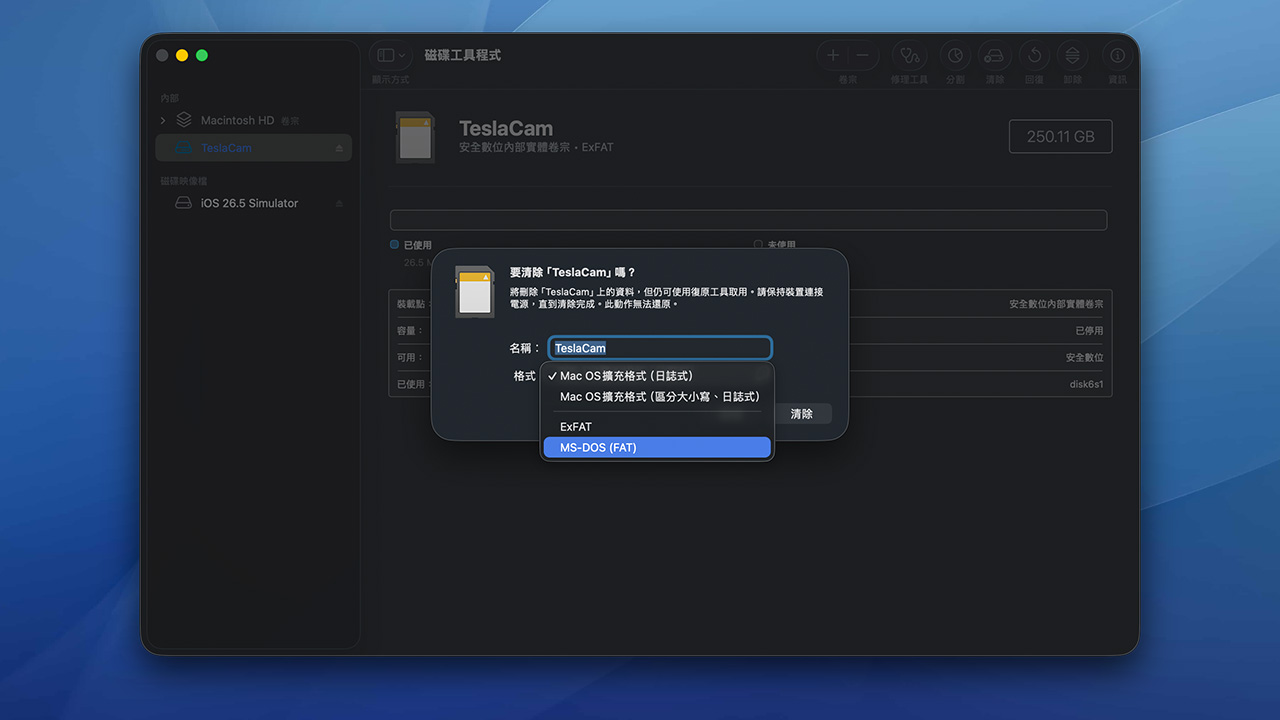The image size is (1280, 720).
Task: Eject the TeslaCam volume
Action: (339, 148)
